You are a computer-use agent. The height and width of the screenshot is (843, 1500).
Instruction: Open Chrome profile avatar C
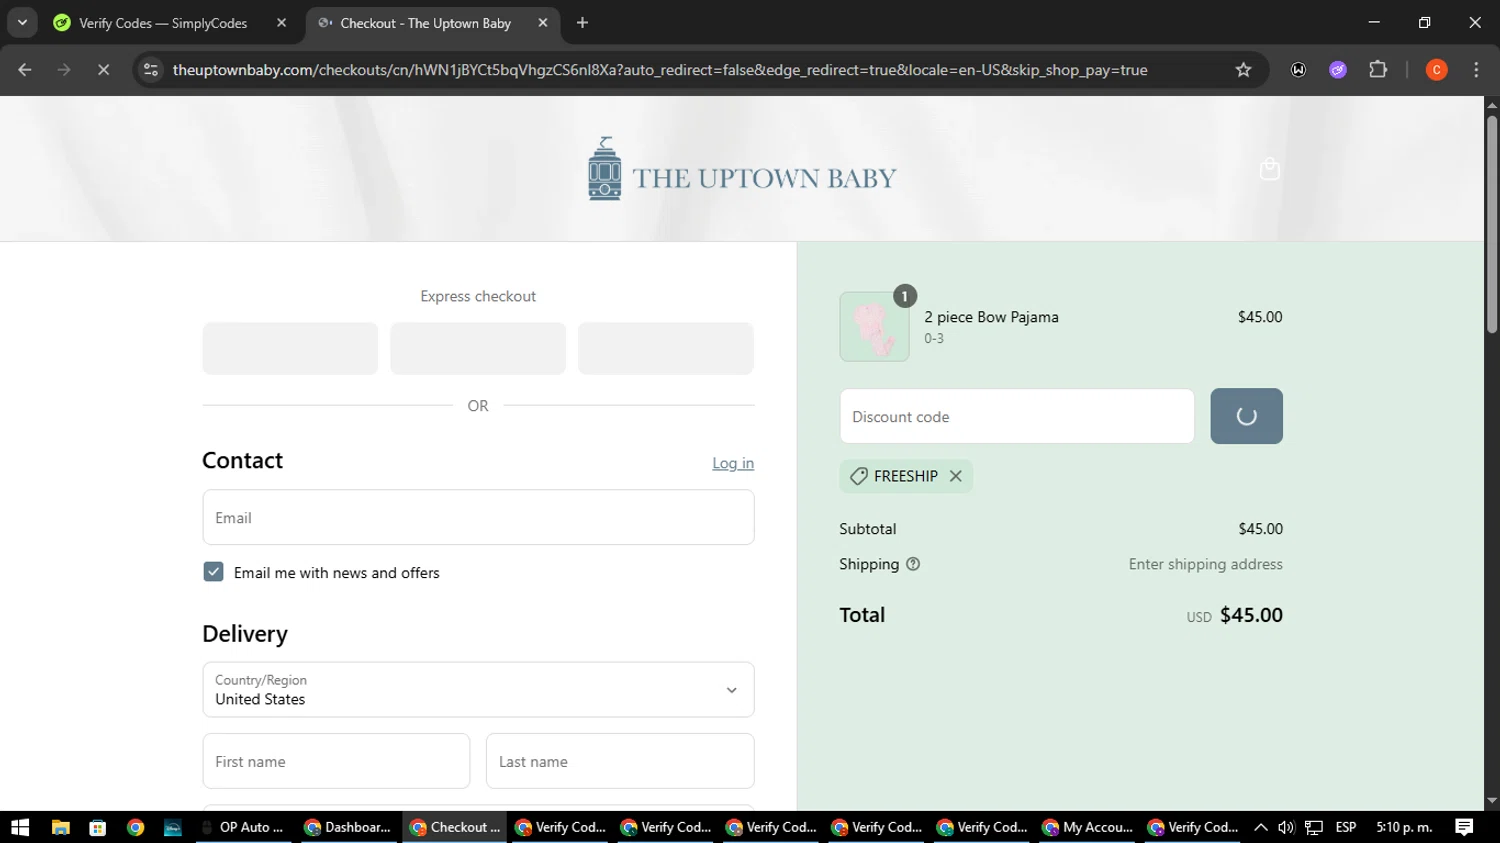(x=1436, y=70)
